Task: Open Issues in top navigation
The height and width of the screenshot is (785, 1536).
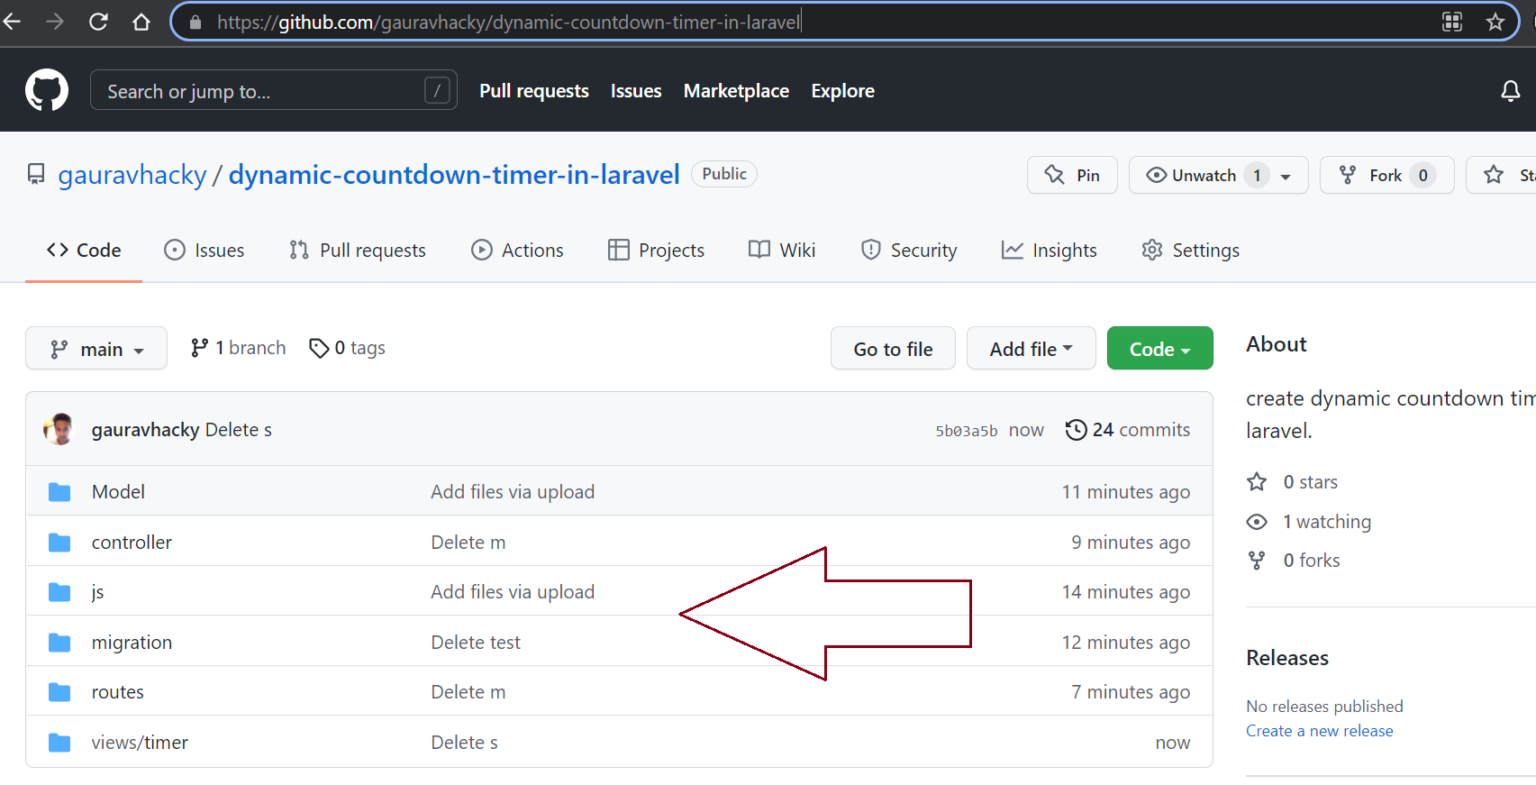Action: pyautogui.click(x=636, y=91)
